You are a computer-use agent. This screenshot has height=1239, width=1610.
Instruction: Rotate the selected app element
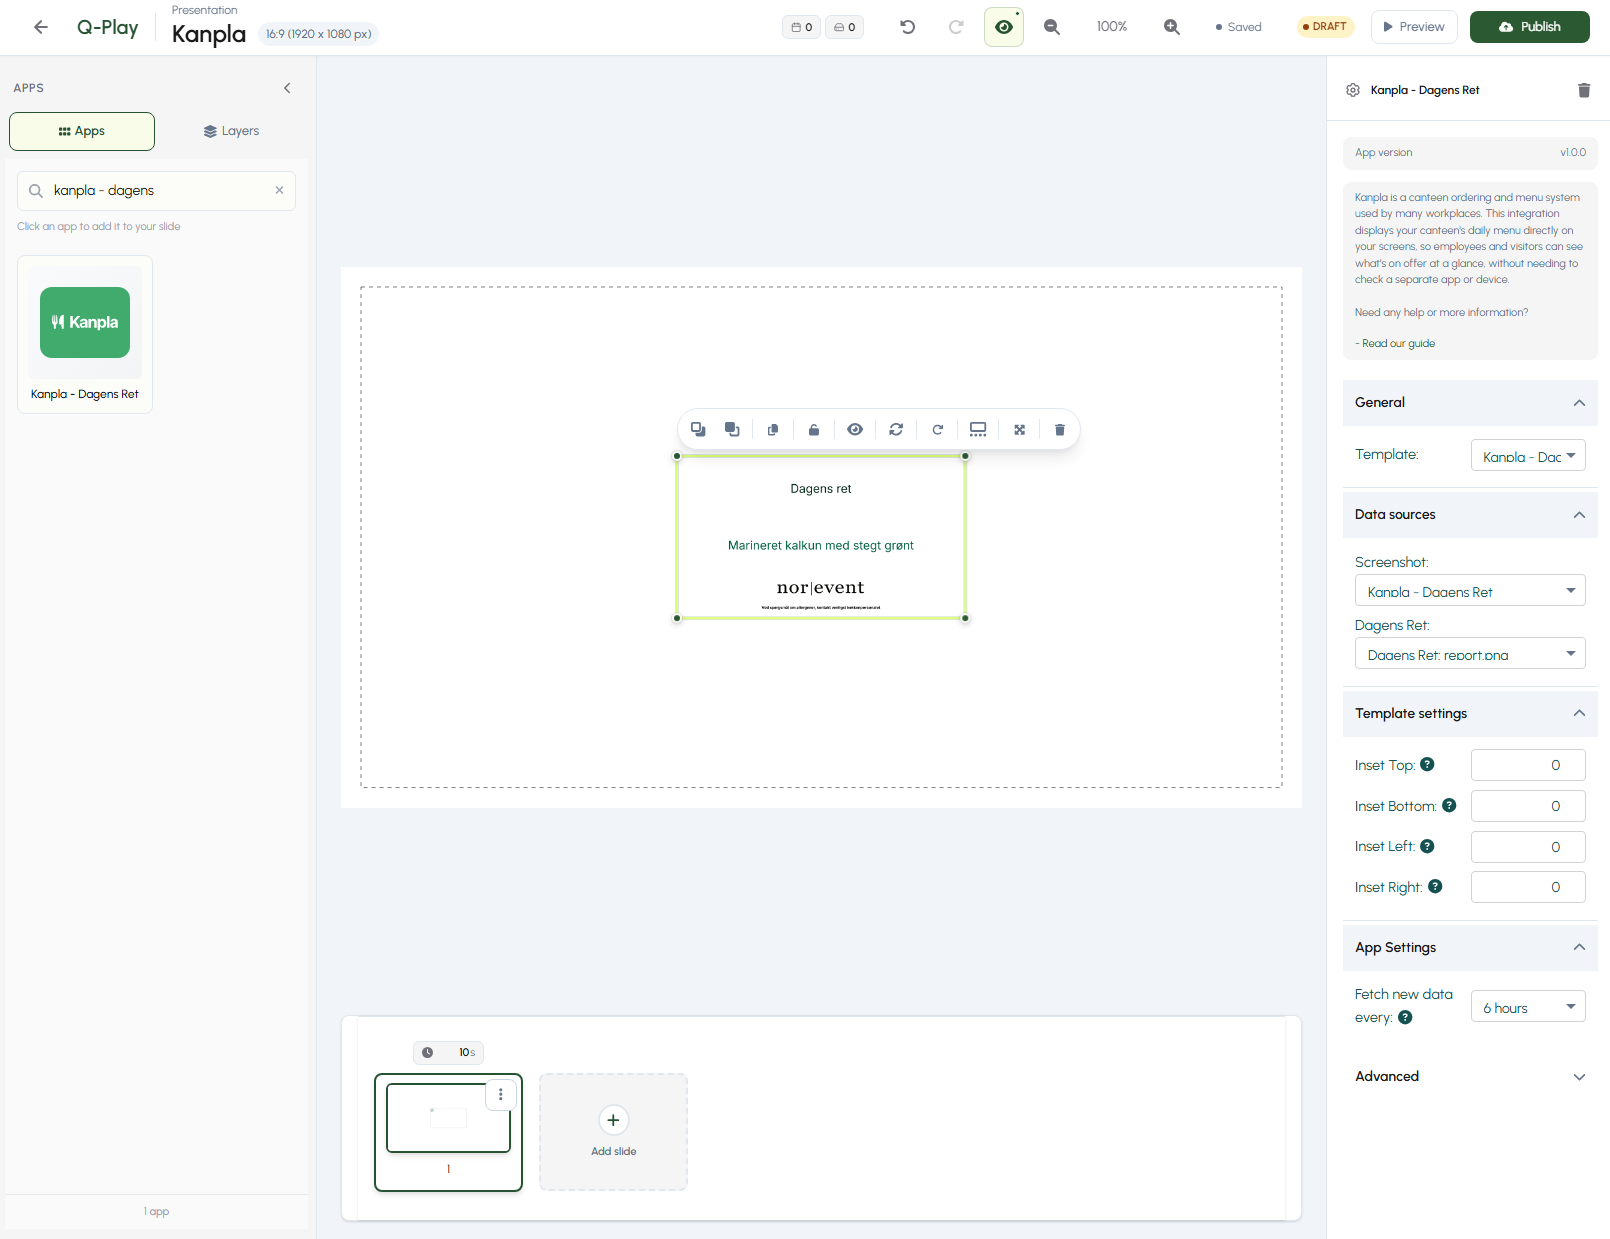pyautogui.click(x=937, y=429)
